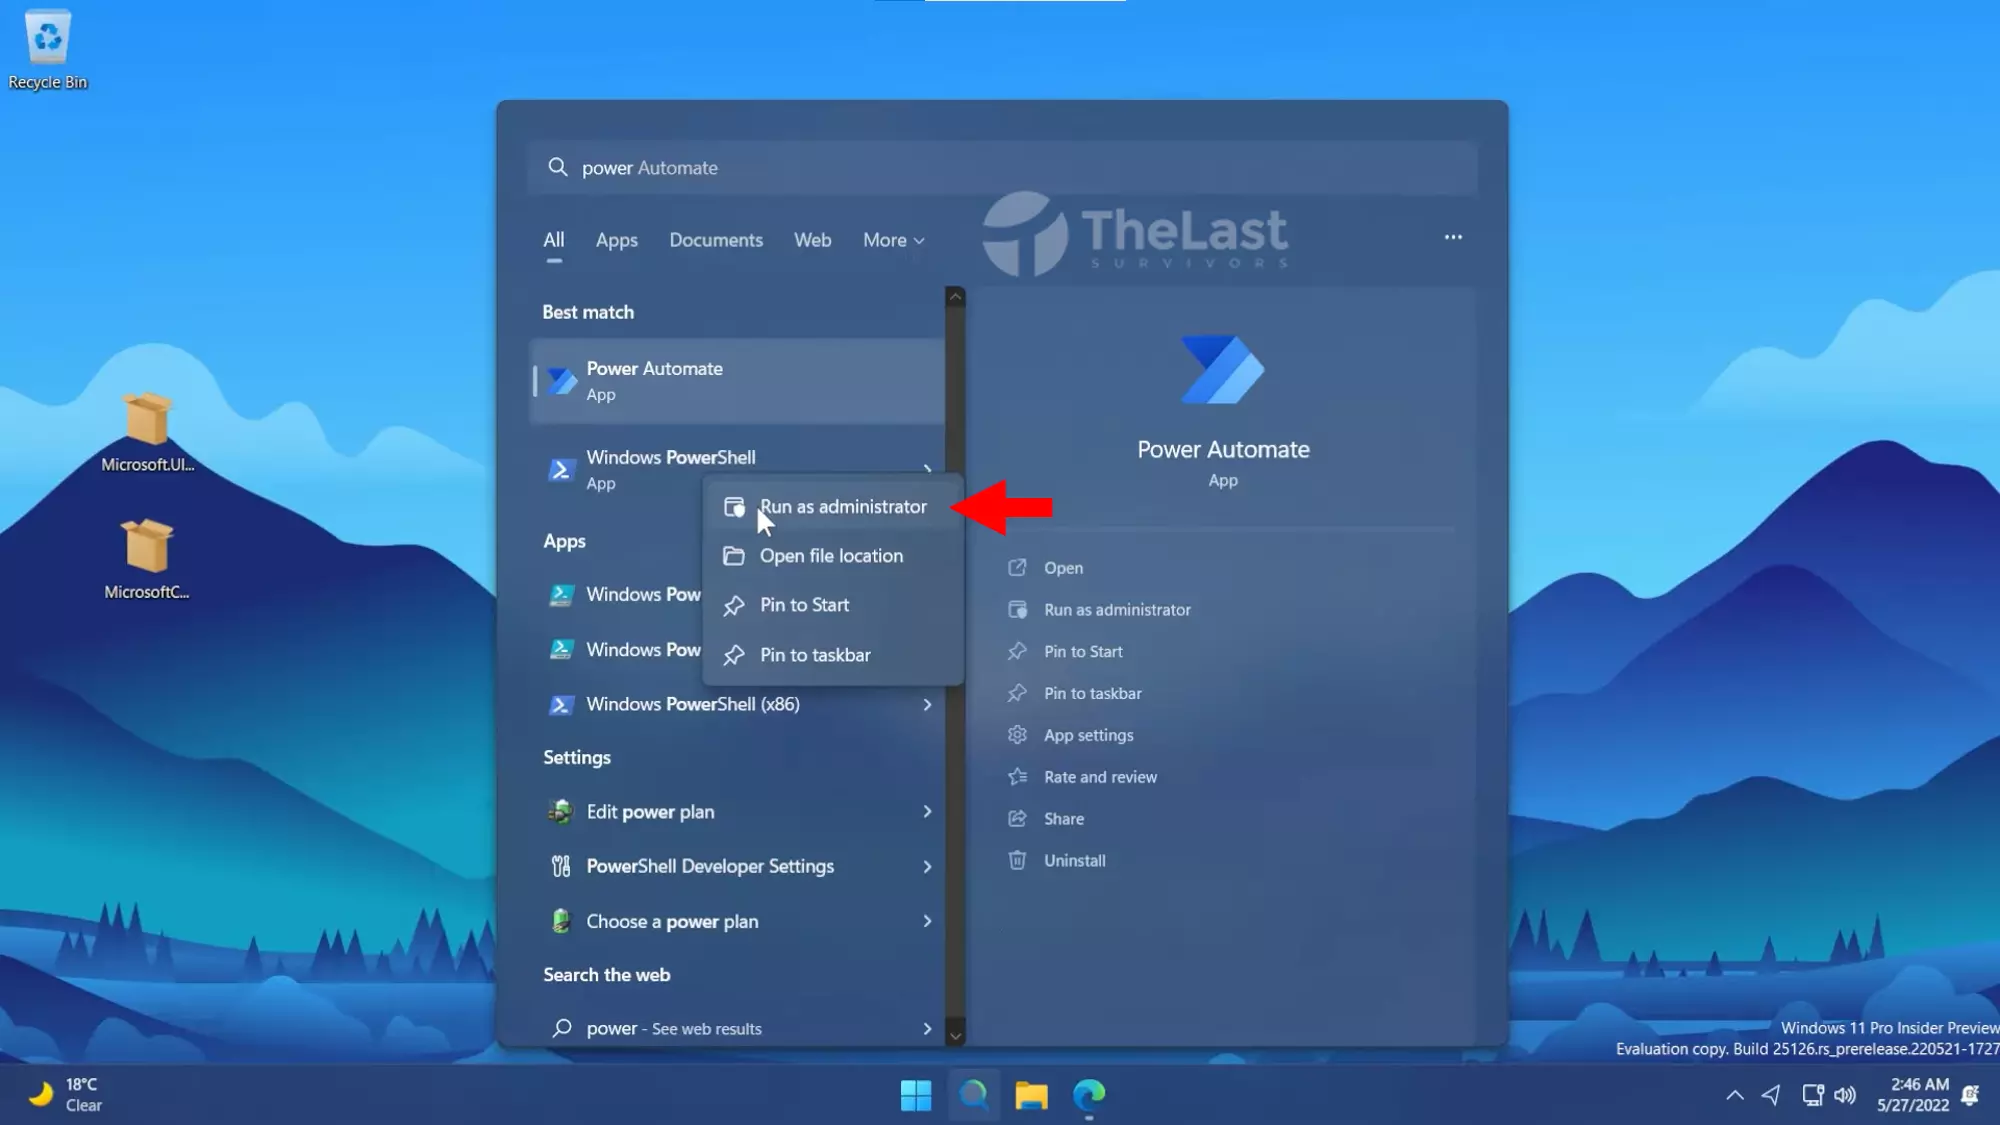Image resolution: width=2000 pixels, height=1125 pixels.
Task: Select power - See web results row
Action: pyautogui.click(x=737, y=1028)
